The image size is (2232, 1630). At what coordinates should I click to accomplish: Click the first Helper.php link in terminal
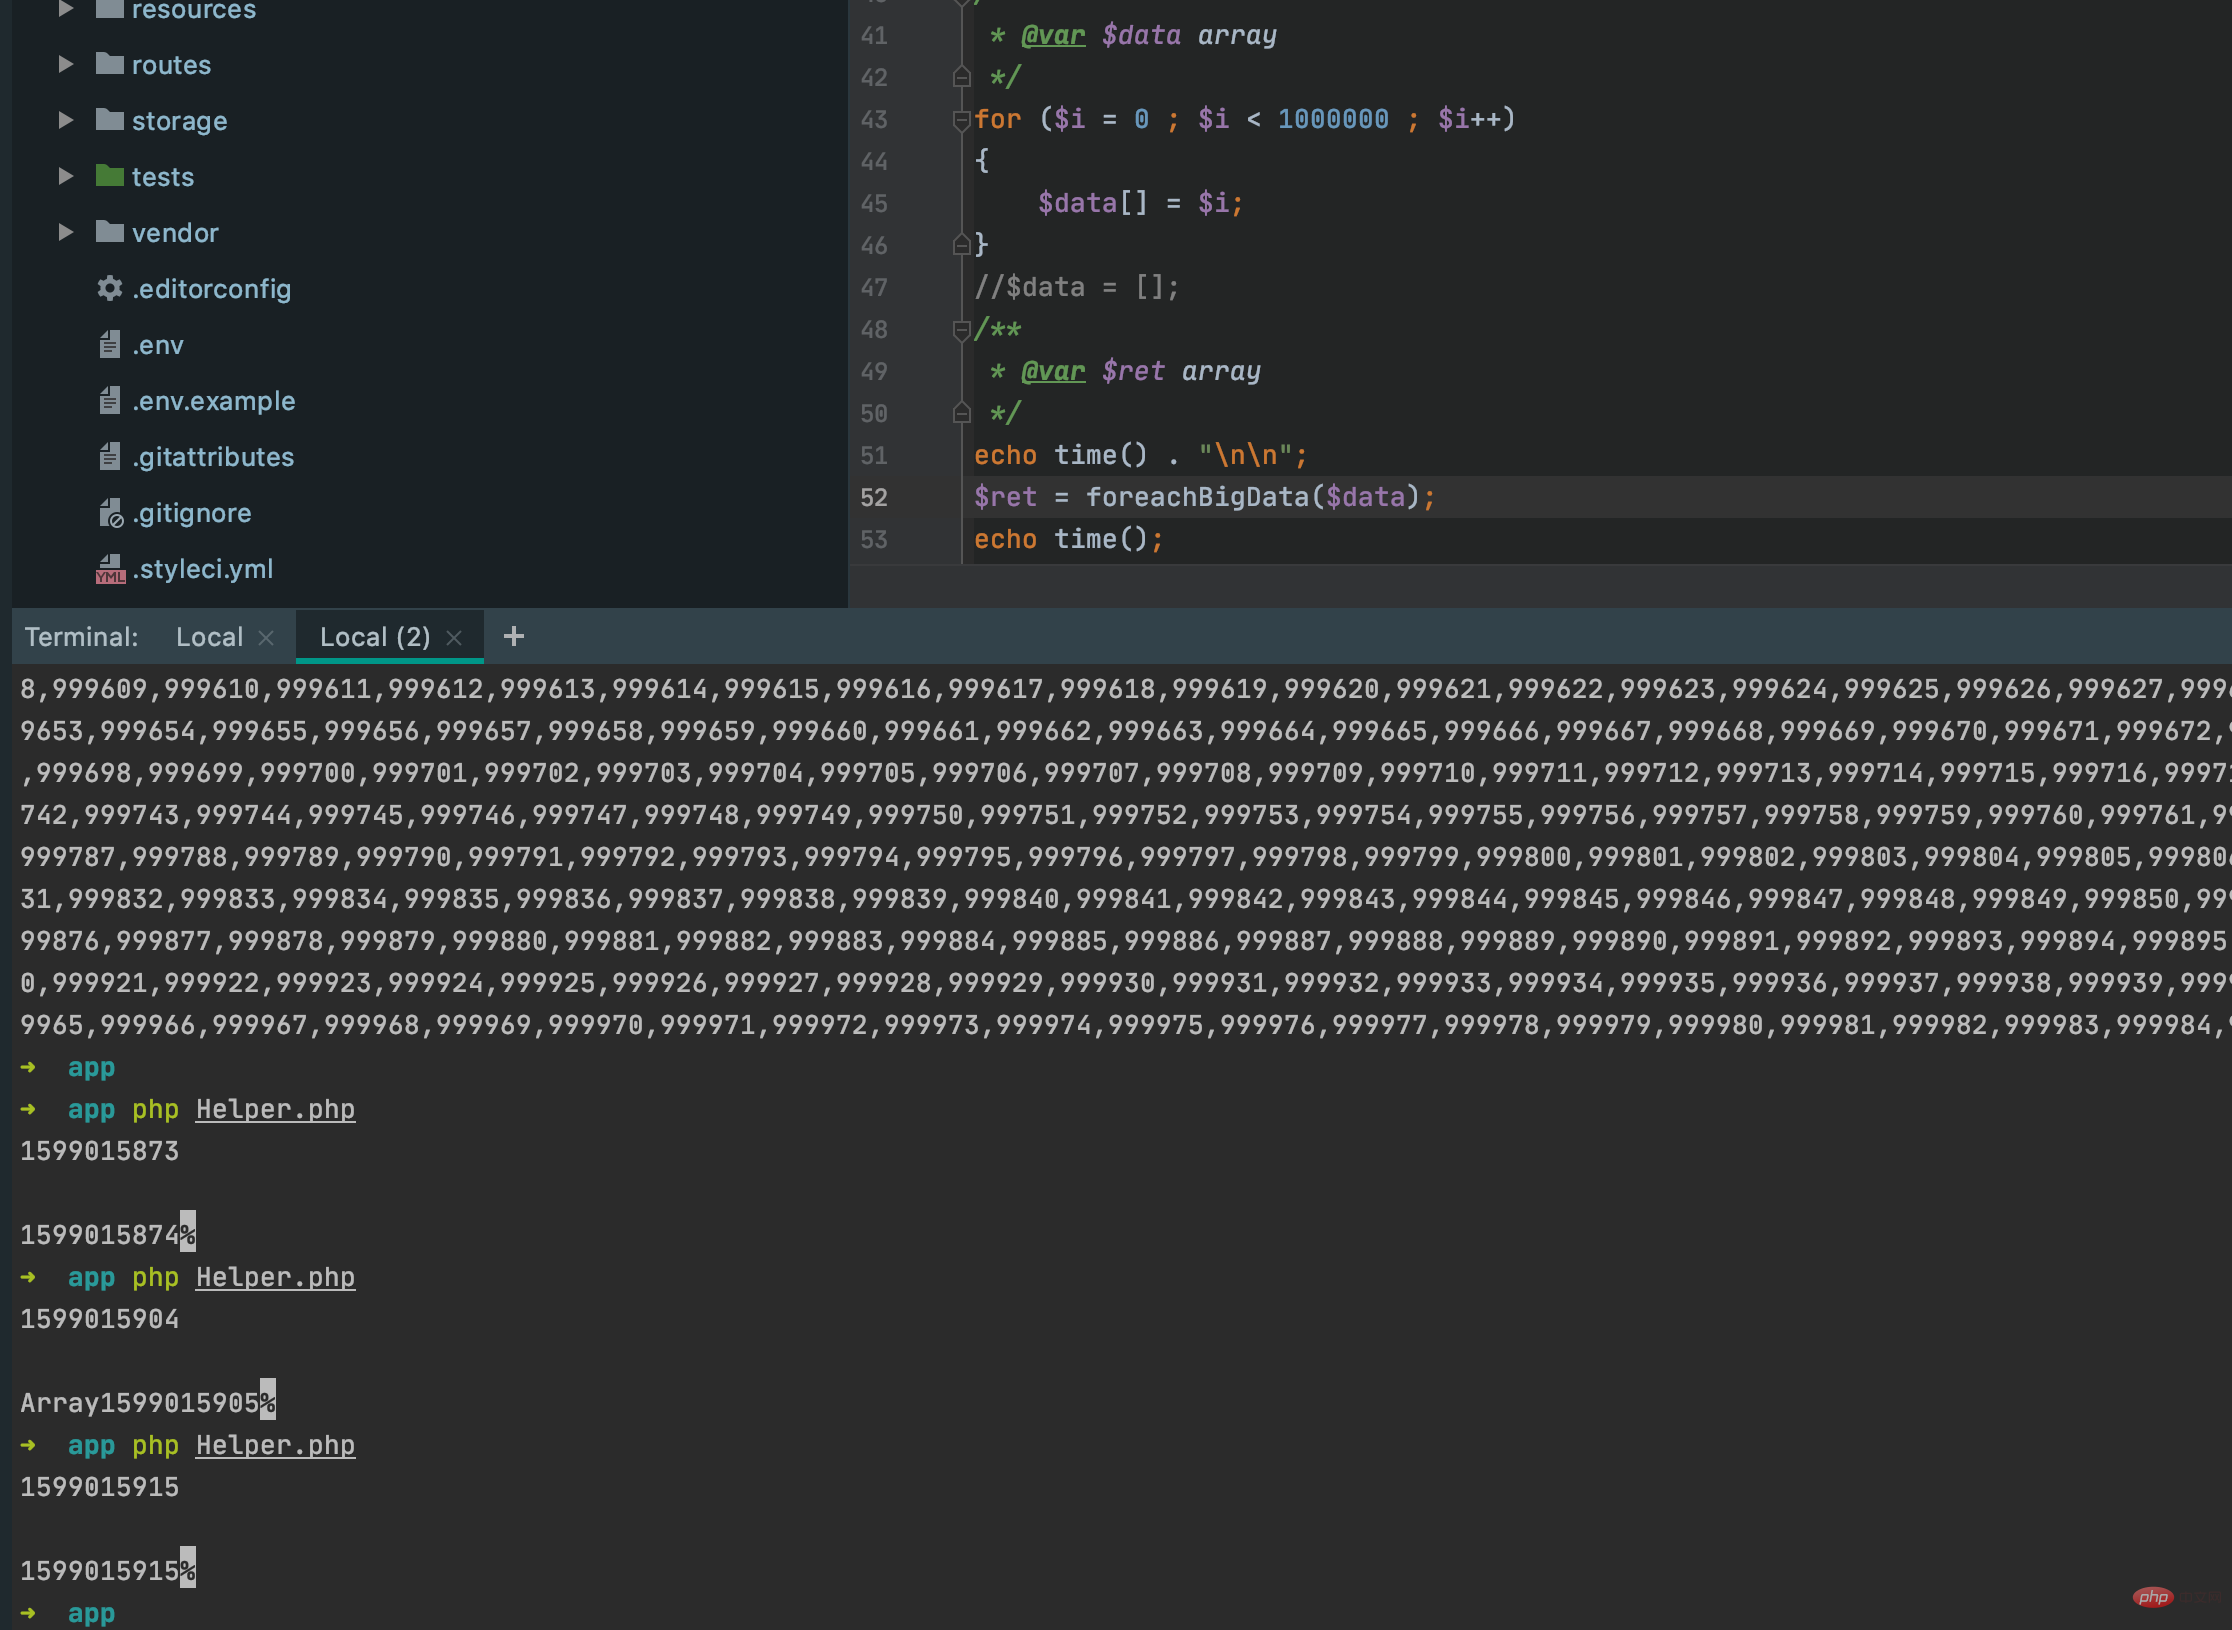point(275,1109)
